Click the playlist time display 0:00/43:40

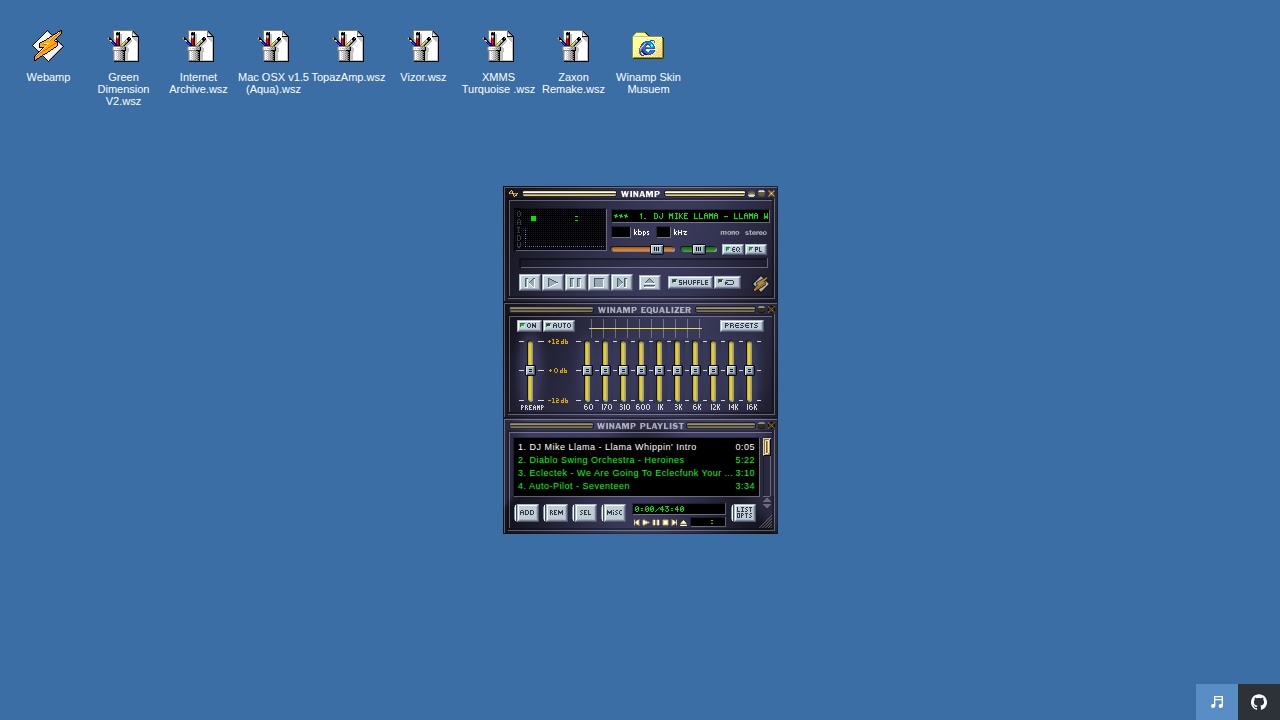[679, 509]
